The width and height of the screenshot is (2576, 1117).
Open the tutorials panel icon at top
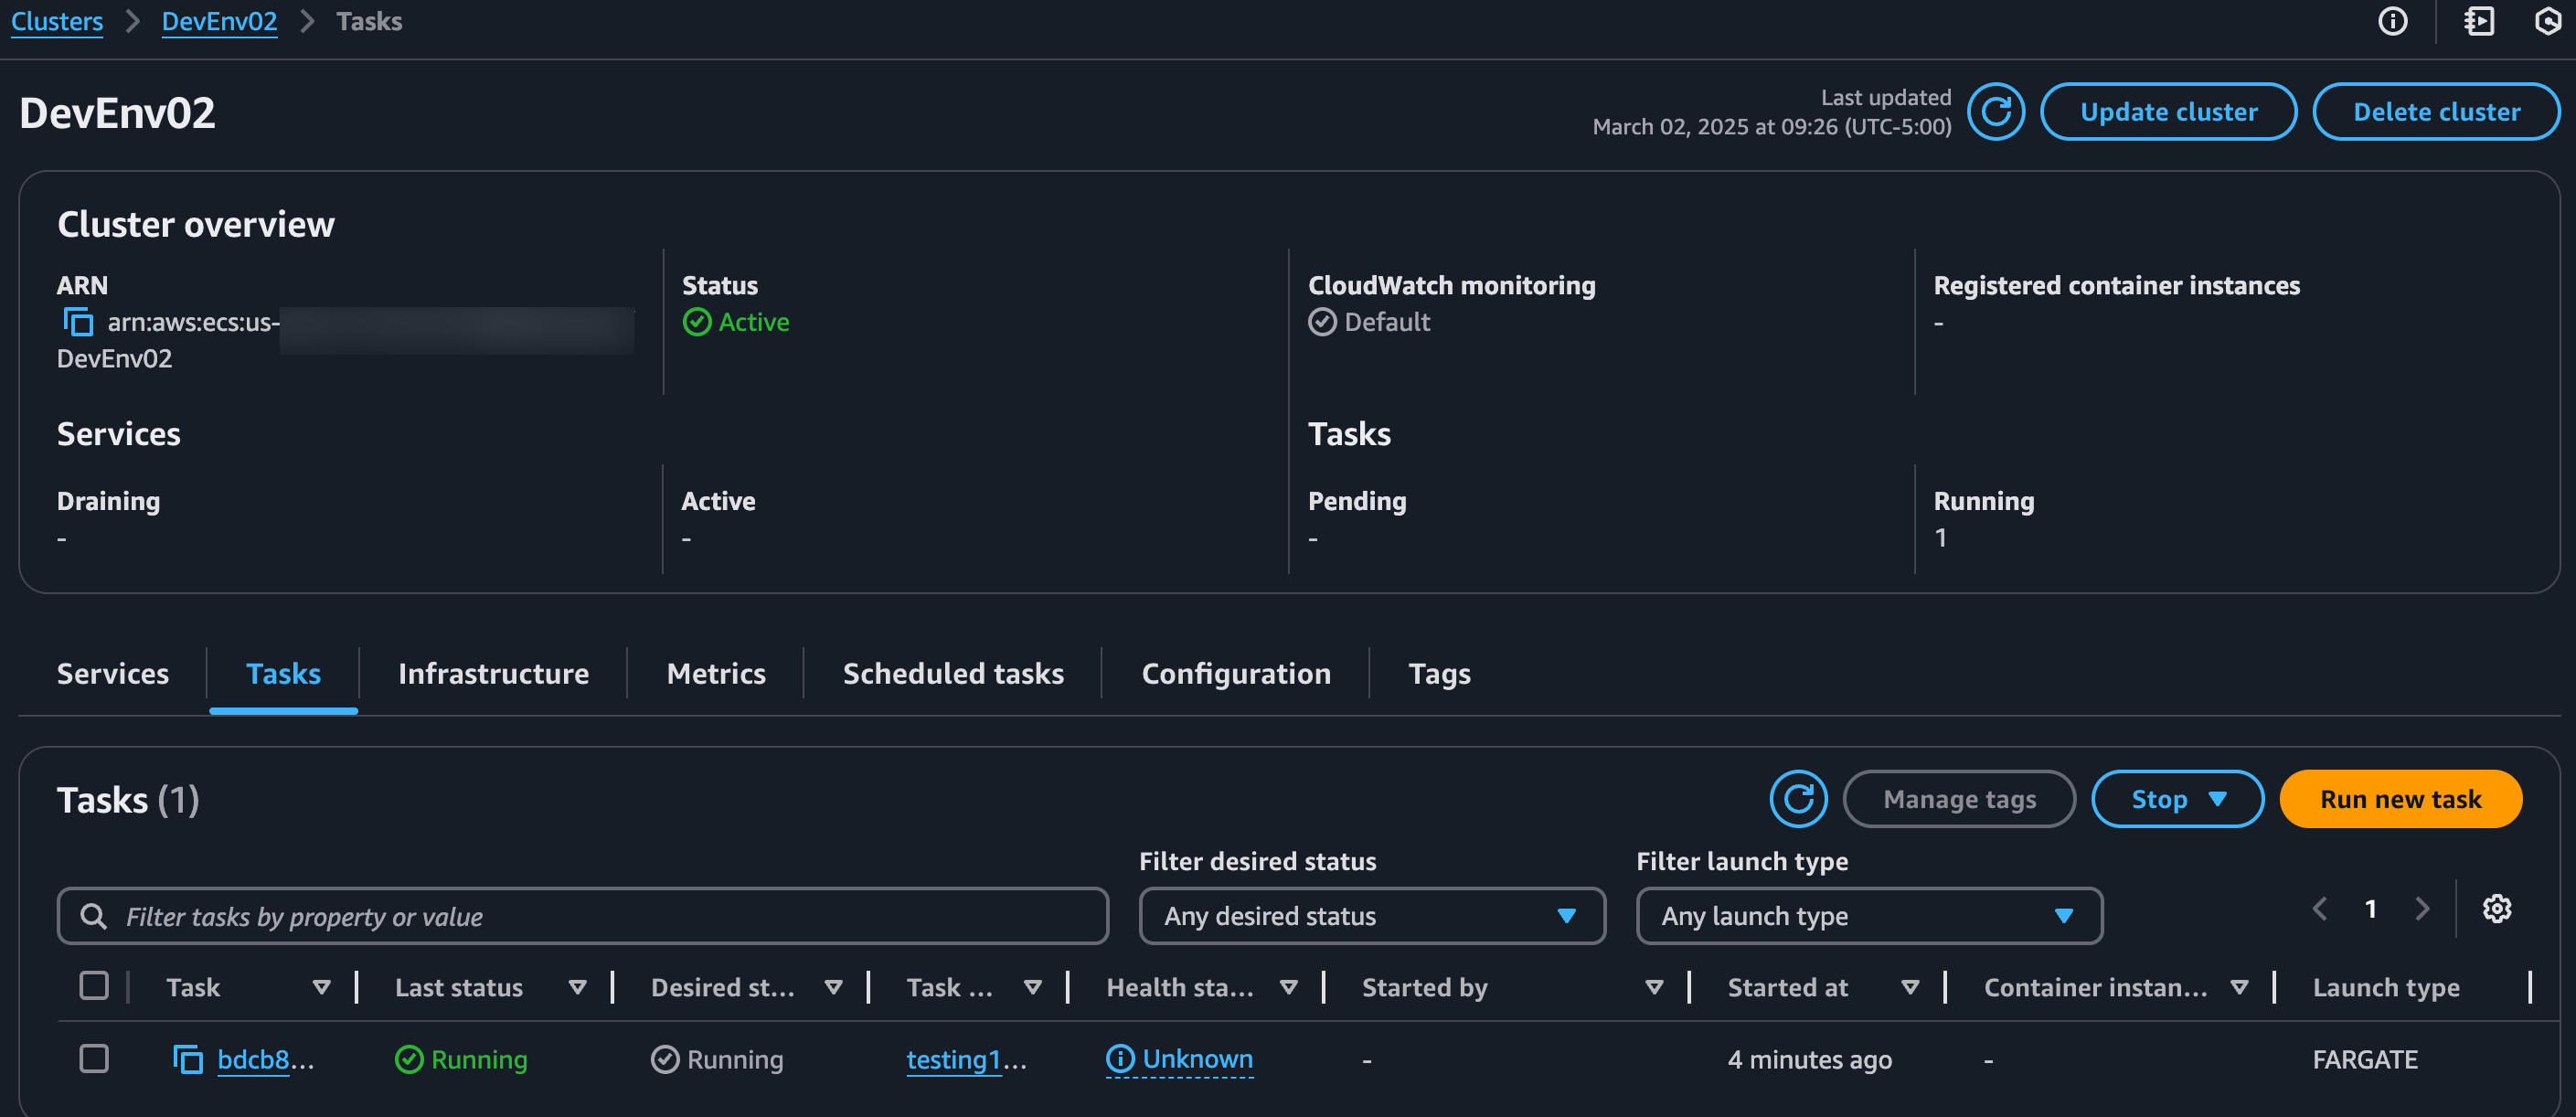click(x=2479, y=21)
